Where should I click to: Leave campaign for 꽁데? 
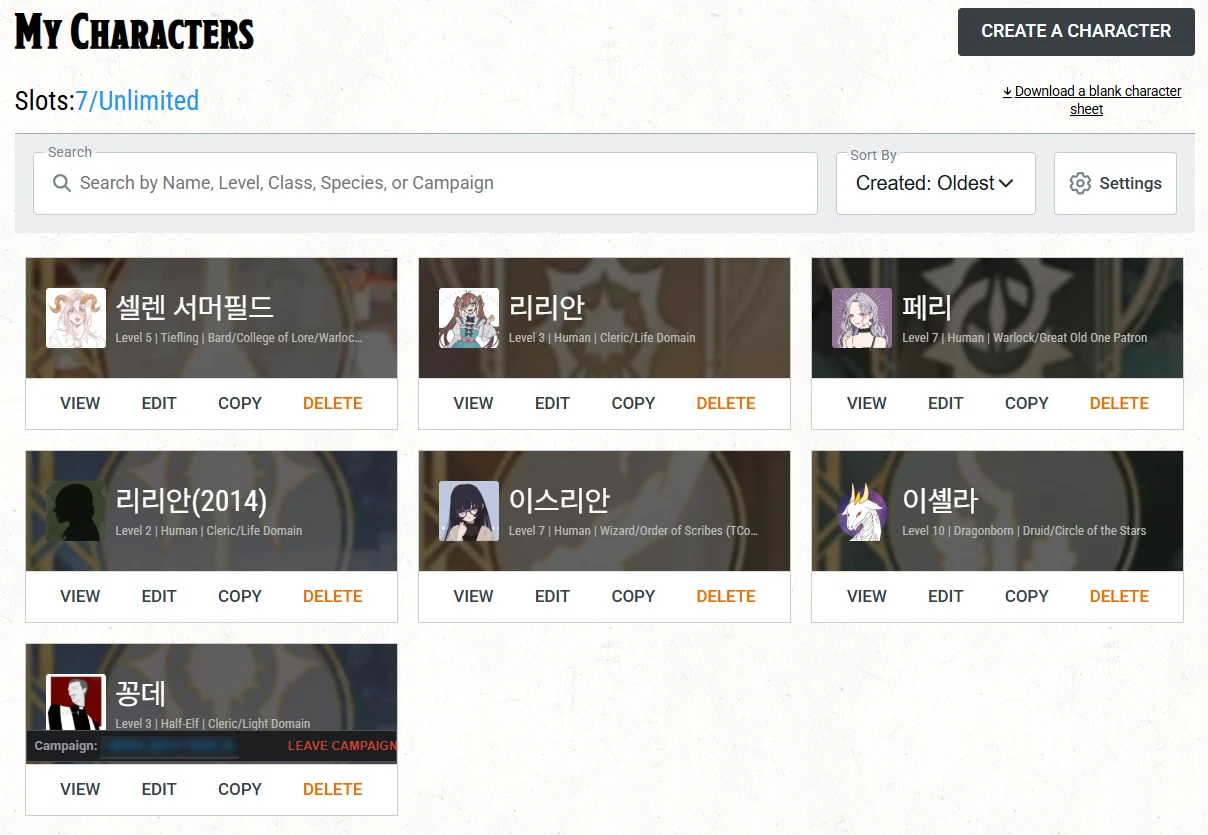coord(342,746)
